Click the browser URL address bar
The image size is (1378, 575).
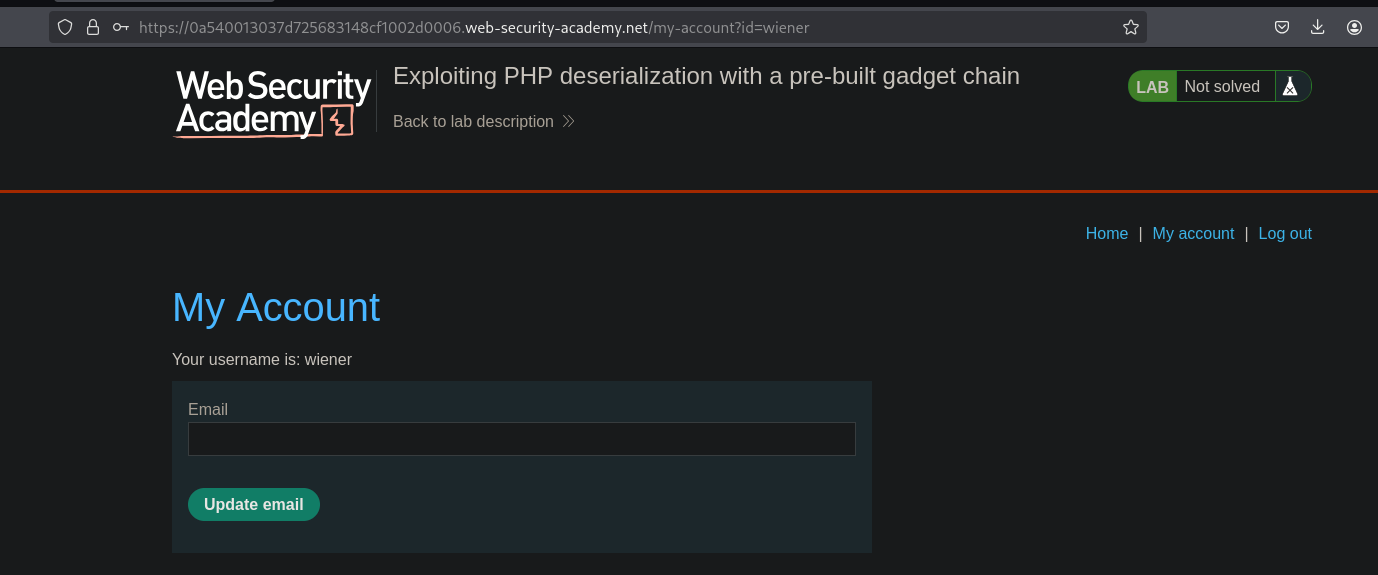[x=600, y=28]
